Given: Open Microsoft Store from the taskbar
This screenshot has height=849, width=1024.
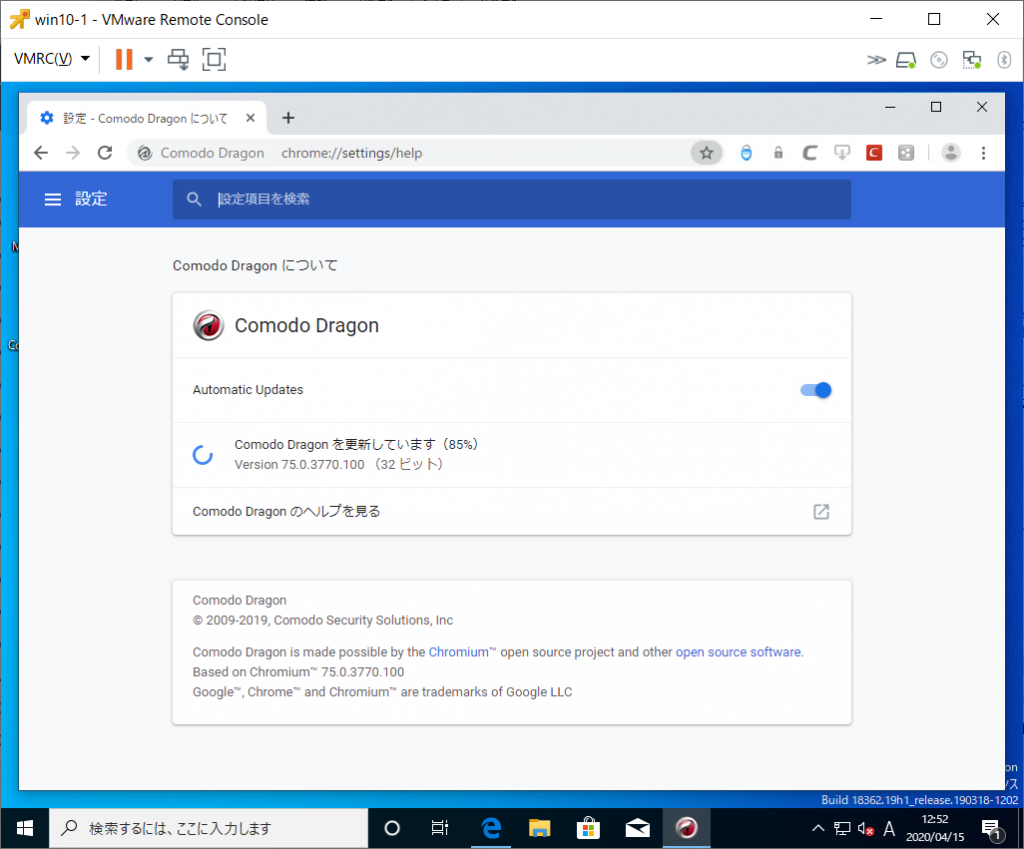Looking at the screenshot, I should (588, 828).
